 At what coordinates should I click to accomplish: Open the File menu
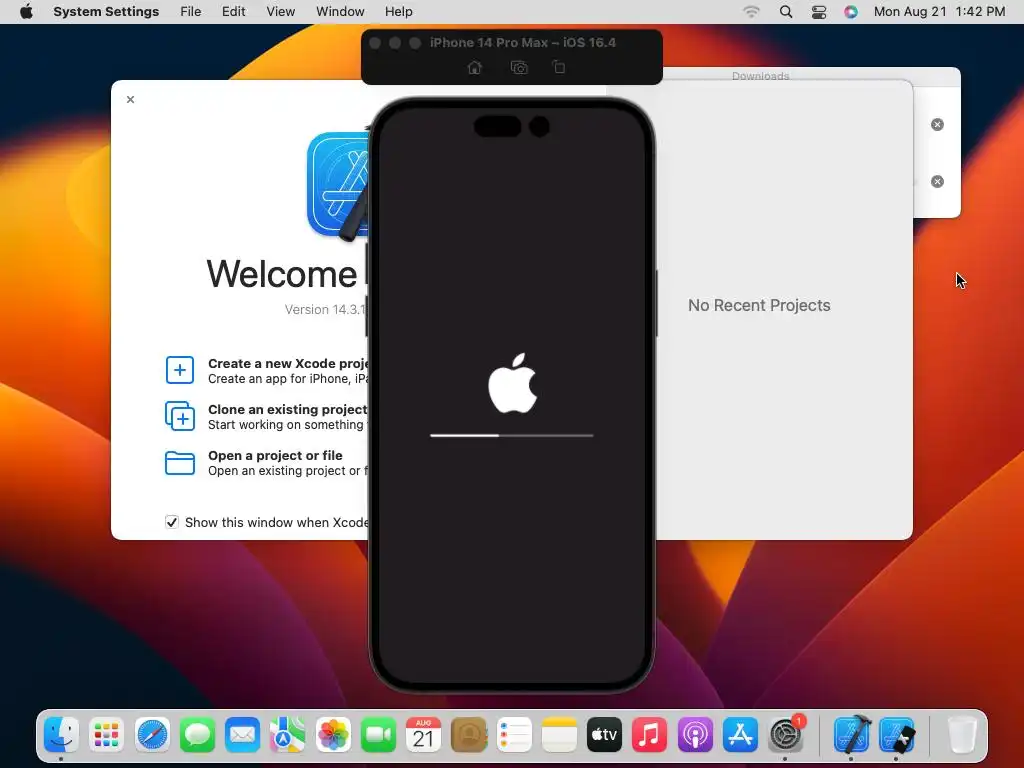pos(191,12)
